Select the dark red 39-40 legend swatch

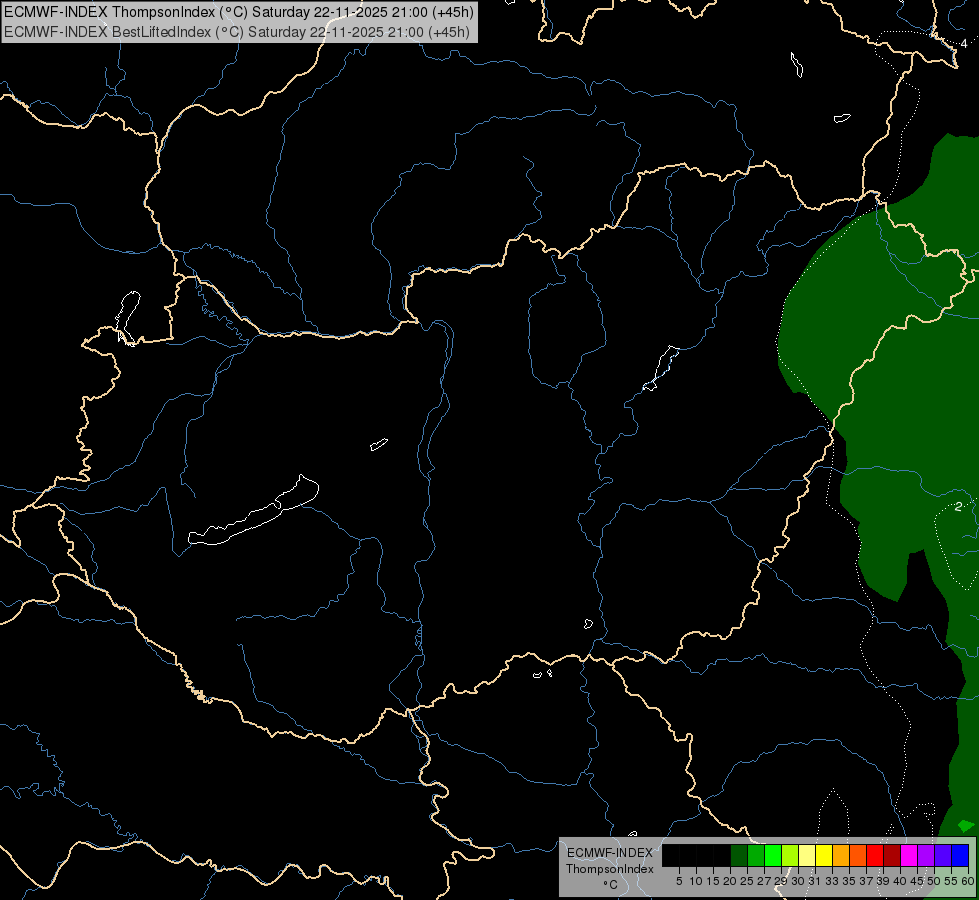coord(892,855)
